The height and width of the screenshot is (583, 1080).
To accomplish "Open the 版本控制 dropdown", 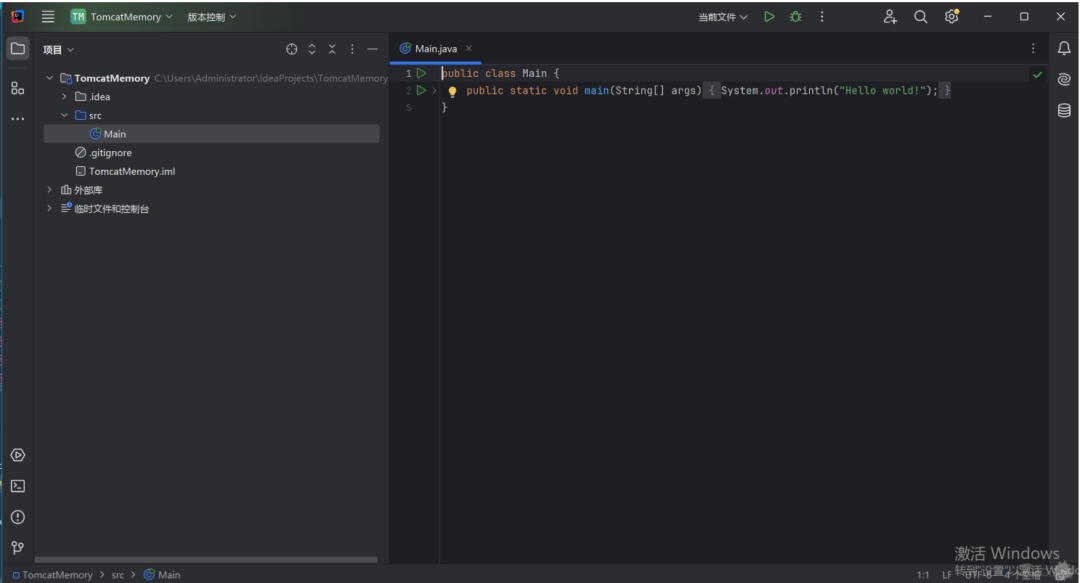I will 211,17.
